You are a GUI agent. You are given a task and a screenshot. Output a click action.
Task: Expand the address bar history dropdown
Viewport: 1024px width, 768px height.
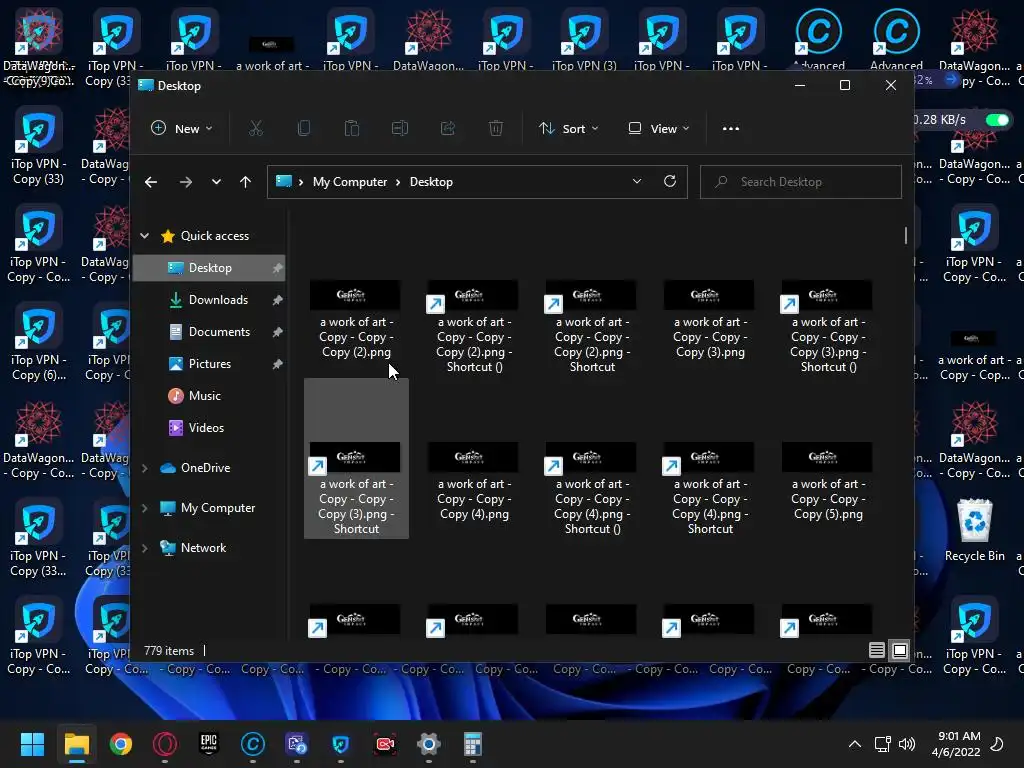click(x=637, y=182)
